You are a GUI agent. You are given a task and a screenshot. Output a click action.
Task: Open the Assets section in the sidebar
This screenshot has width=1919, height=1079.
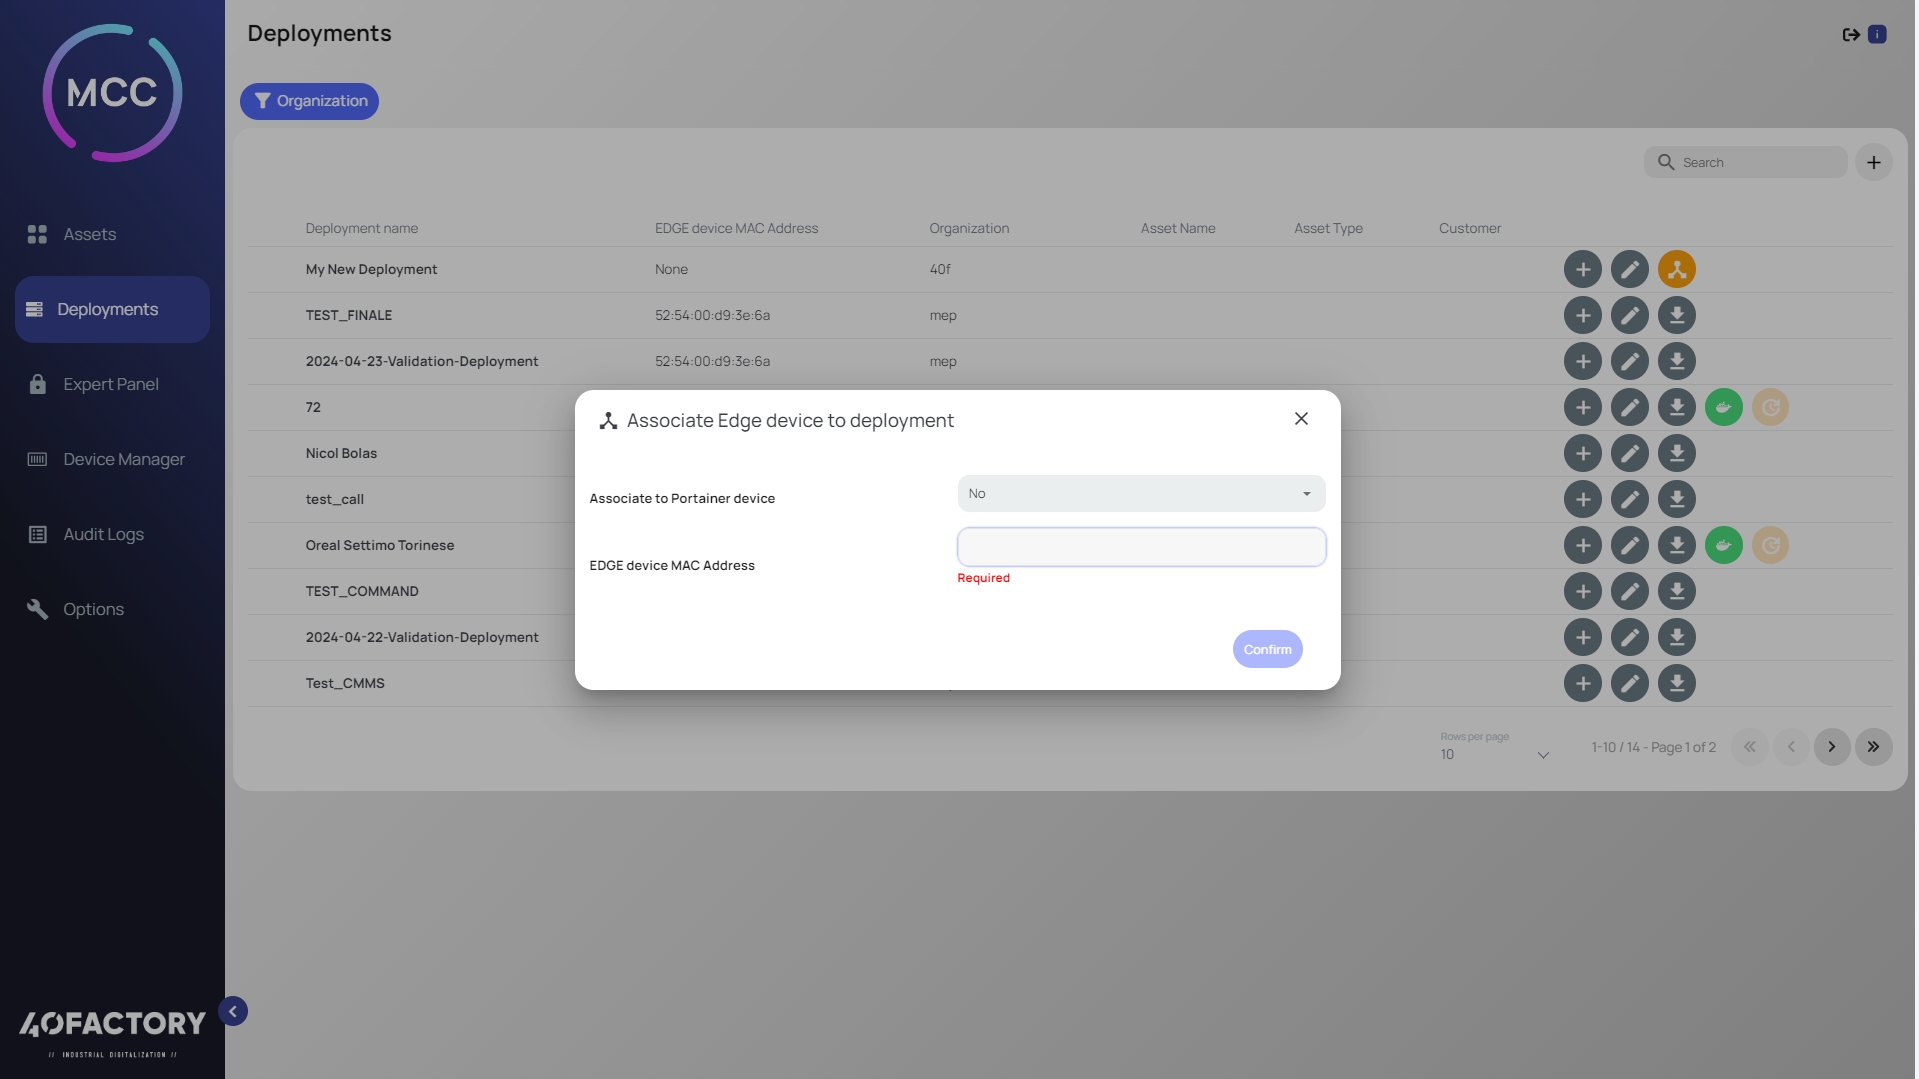coord(90,234)
